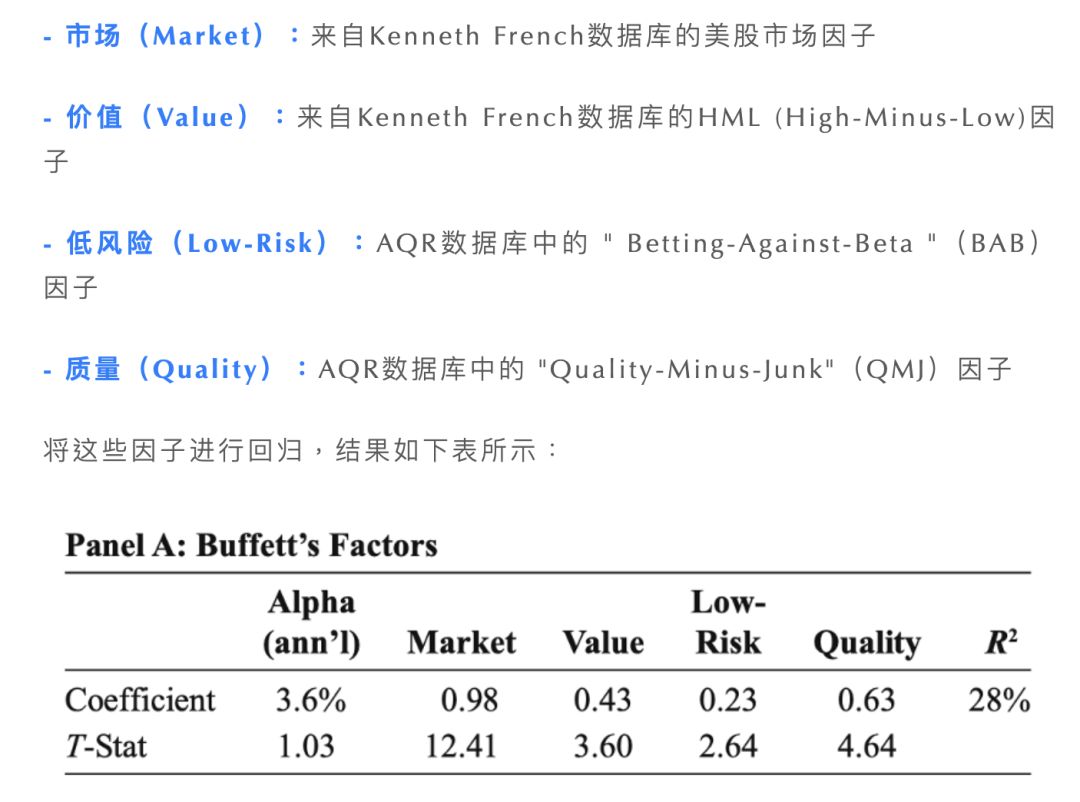Click the "Betting-Against-Beta" quoted text

tap(770, 244)
